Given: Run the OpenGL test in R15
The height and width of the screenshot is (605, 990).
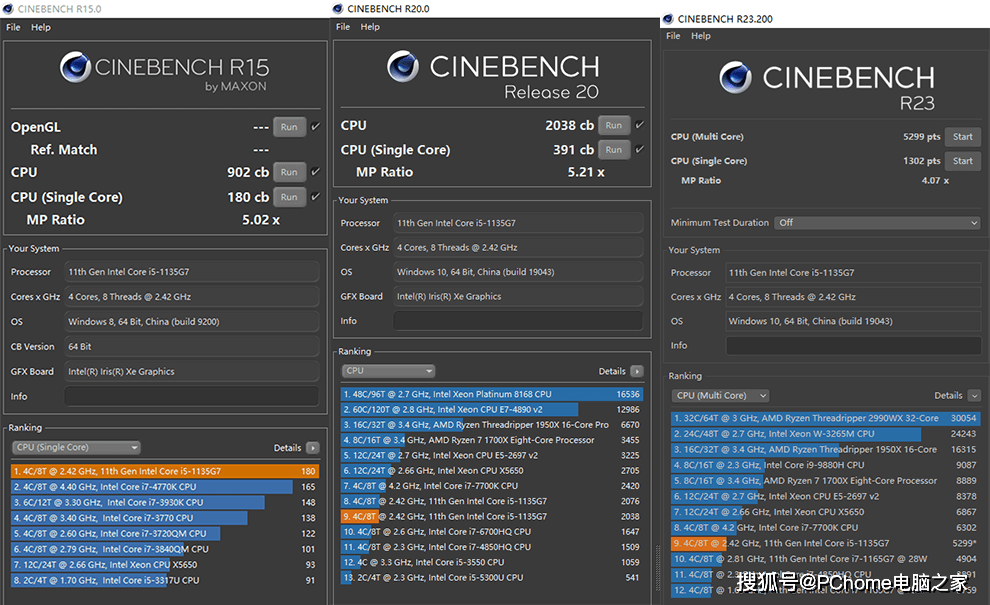Looking at the screenshot, I should tap(289, 127).
